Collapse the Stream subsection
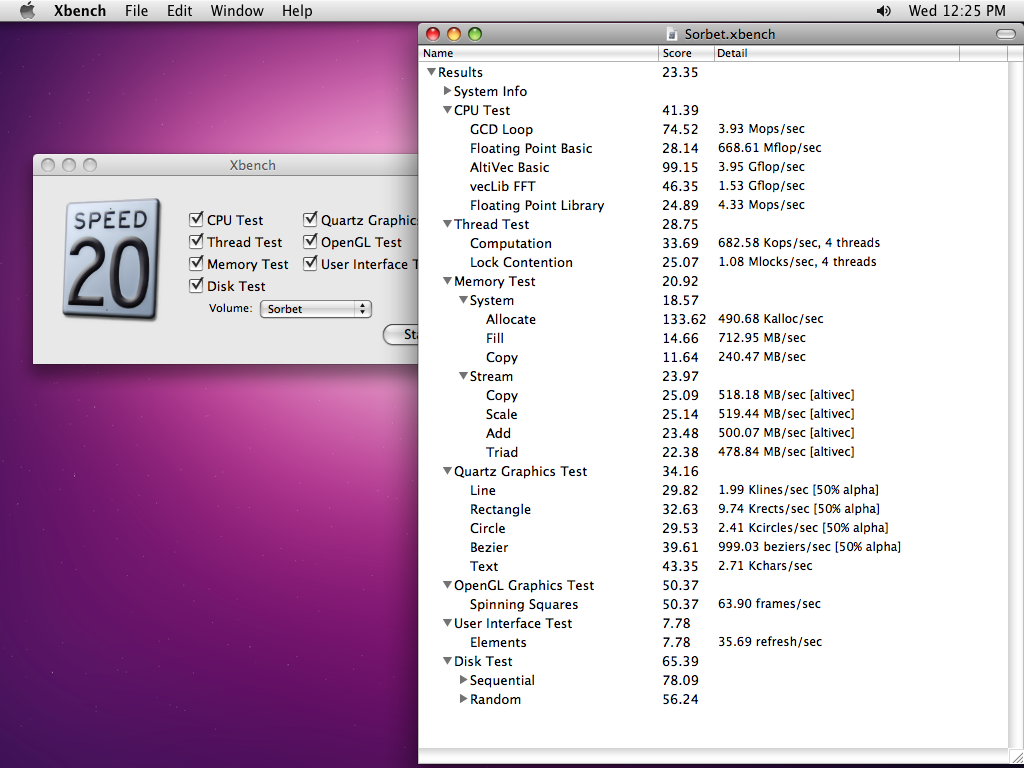1024x768 pixels. click(463, 376)
